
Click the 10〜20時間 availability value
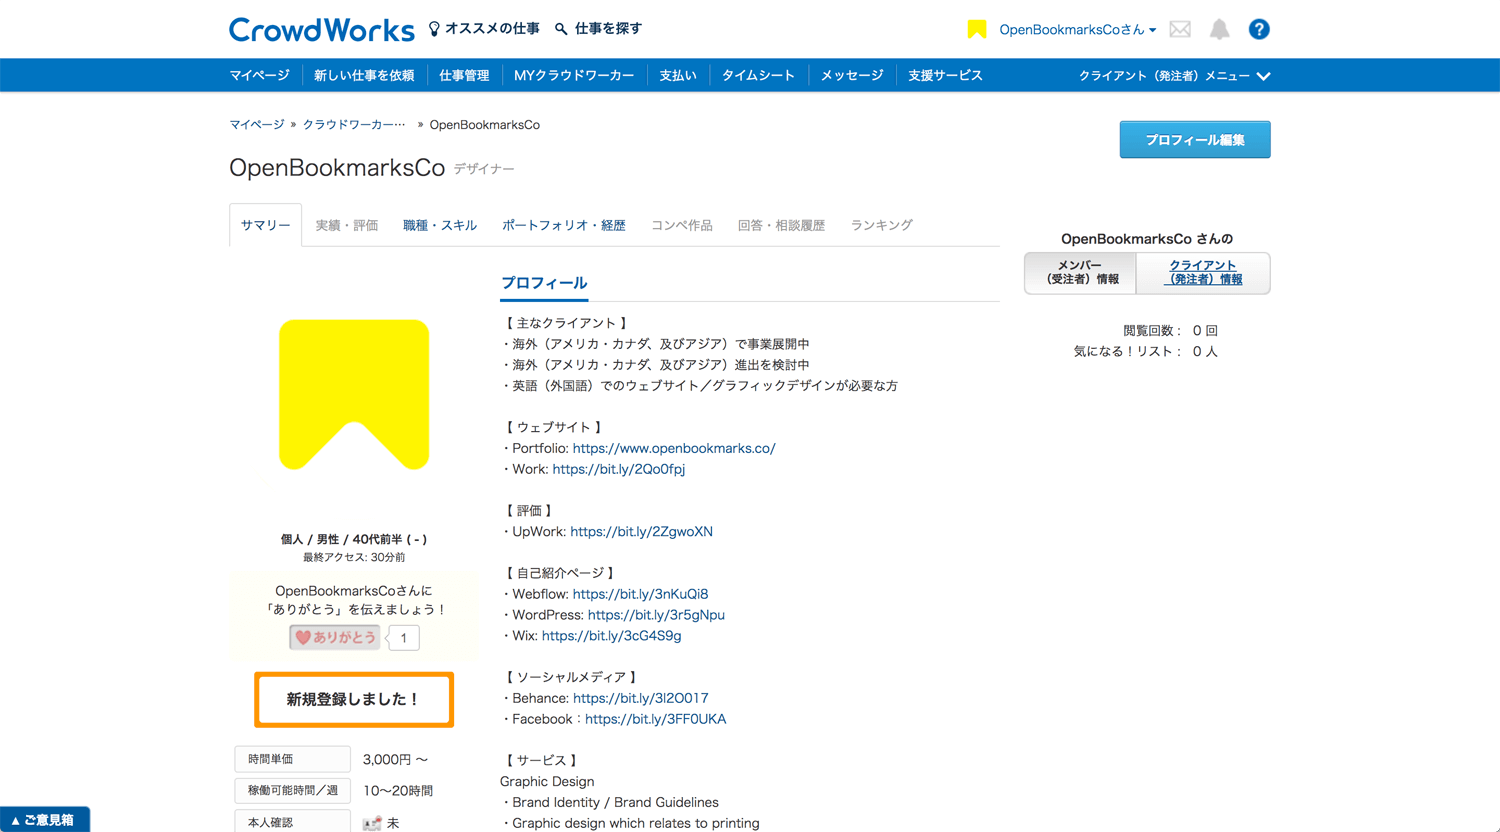(398, 791)
